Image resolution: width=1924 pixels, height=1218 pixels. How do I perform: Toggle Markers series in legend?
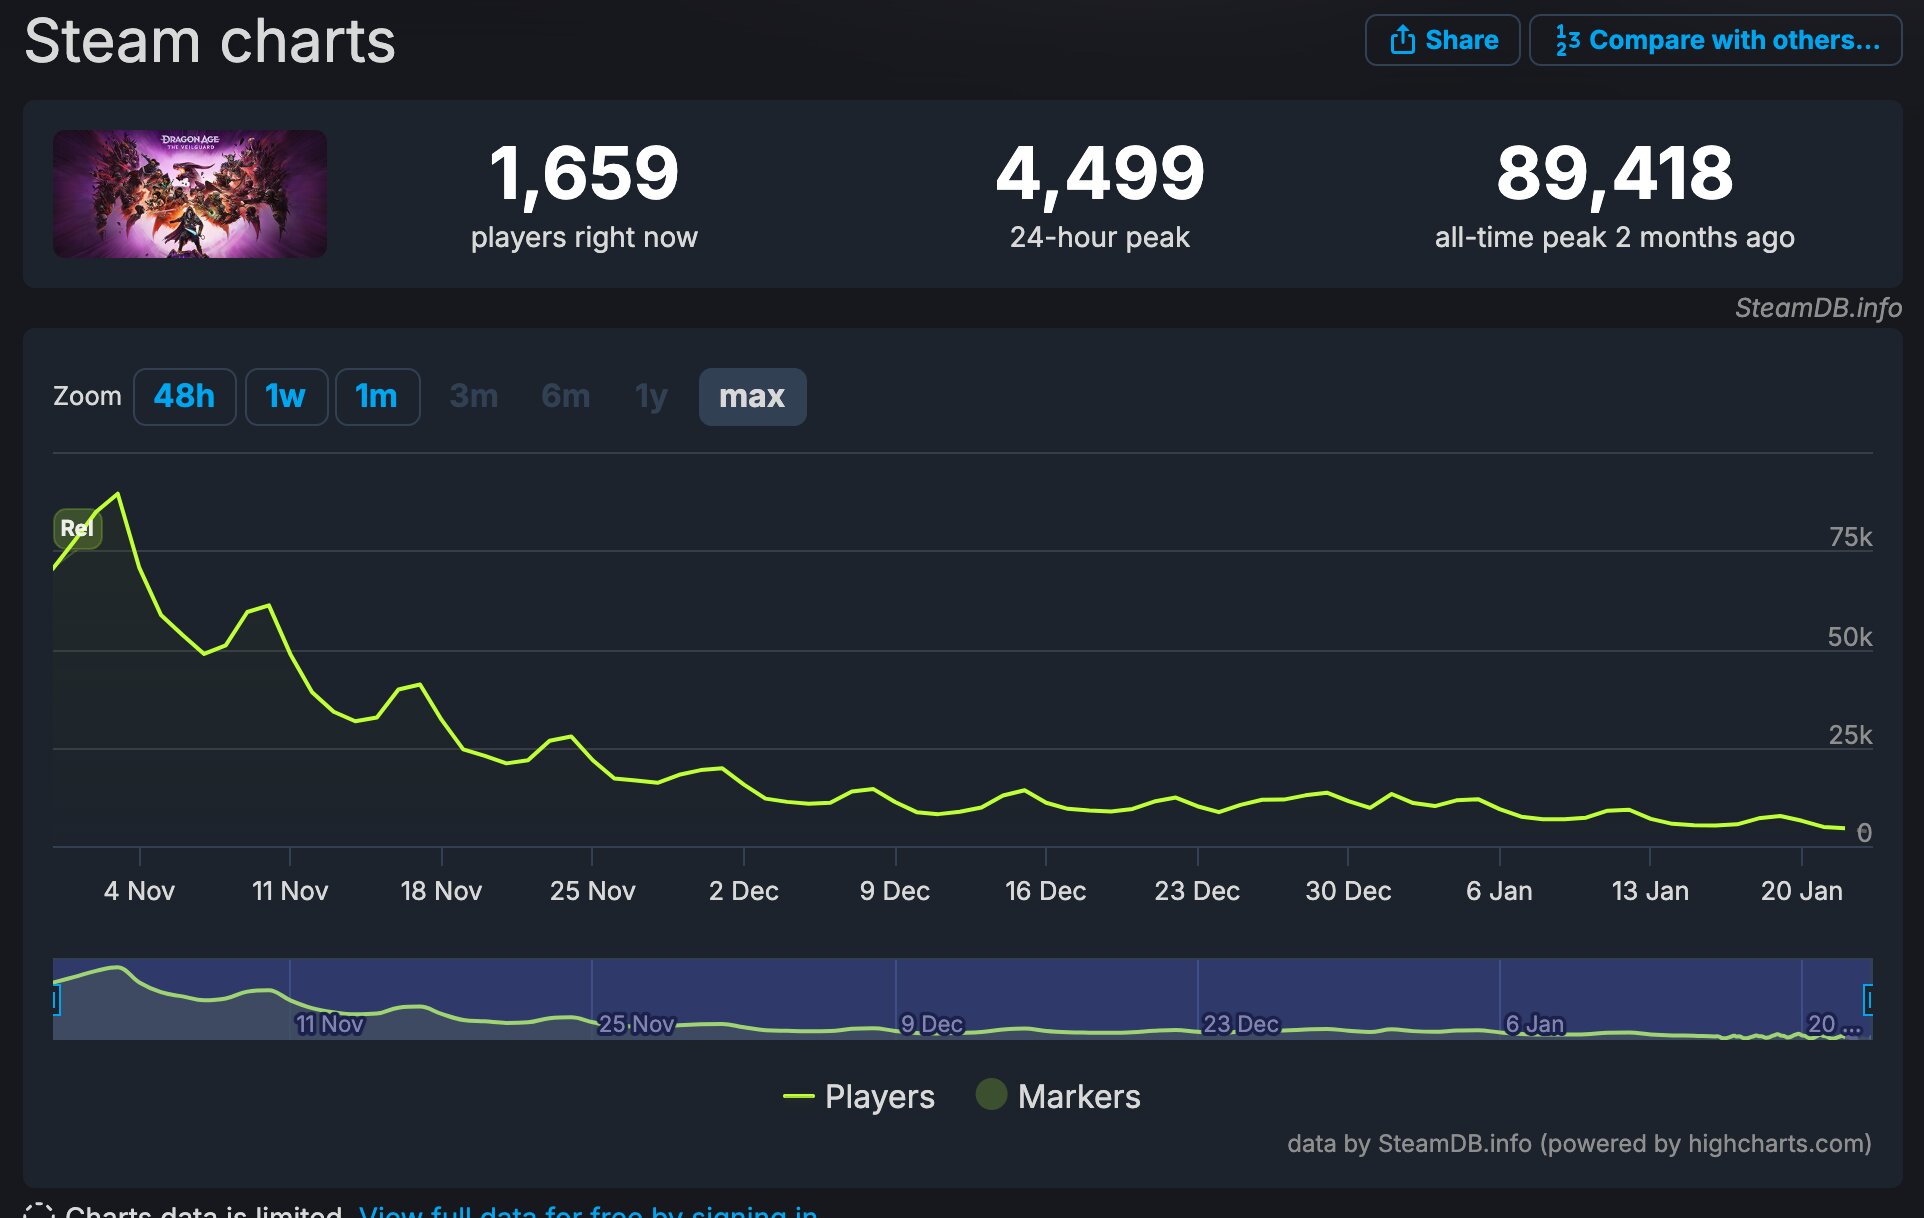[1058, 1096]
